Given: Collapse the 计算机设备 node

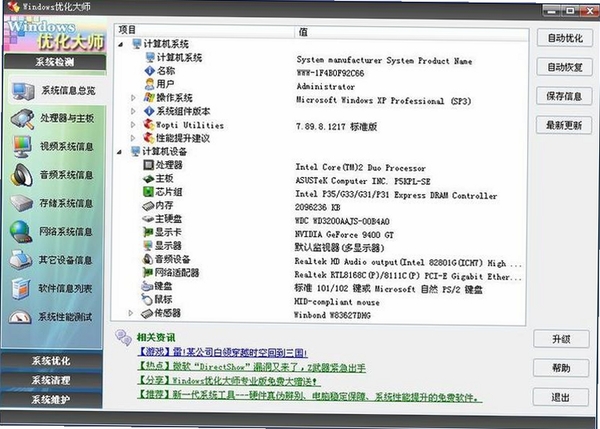Looking at the screenshot, I should (x=119, y=152).
